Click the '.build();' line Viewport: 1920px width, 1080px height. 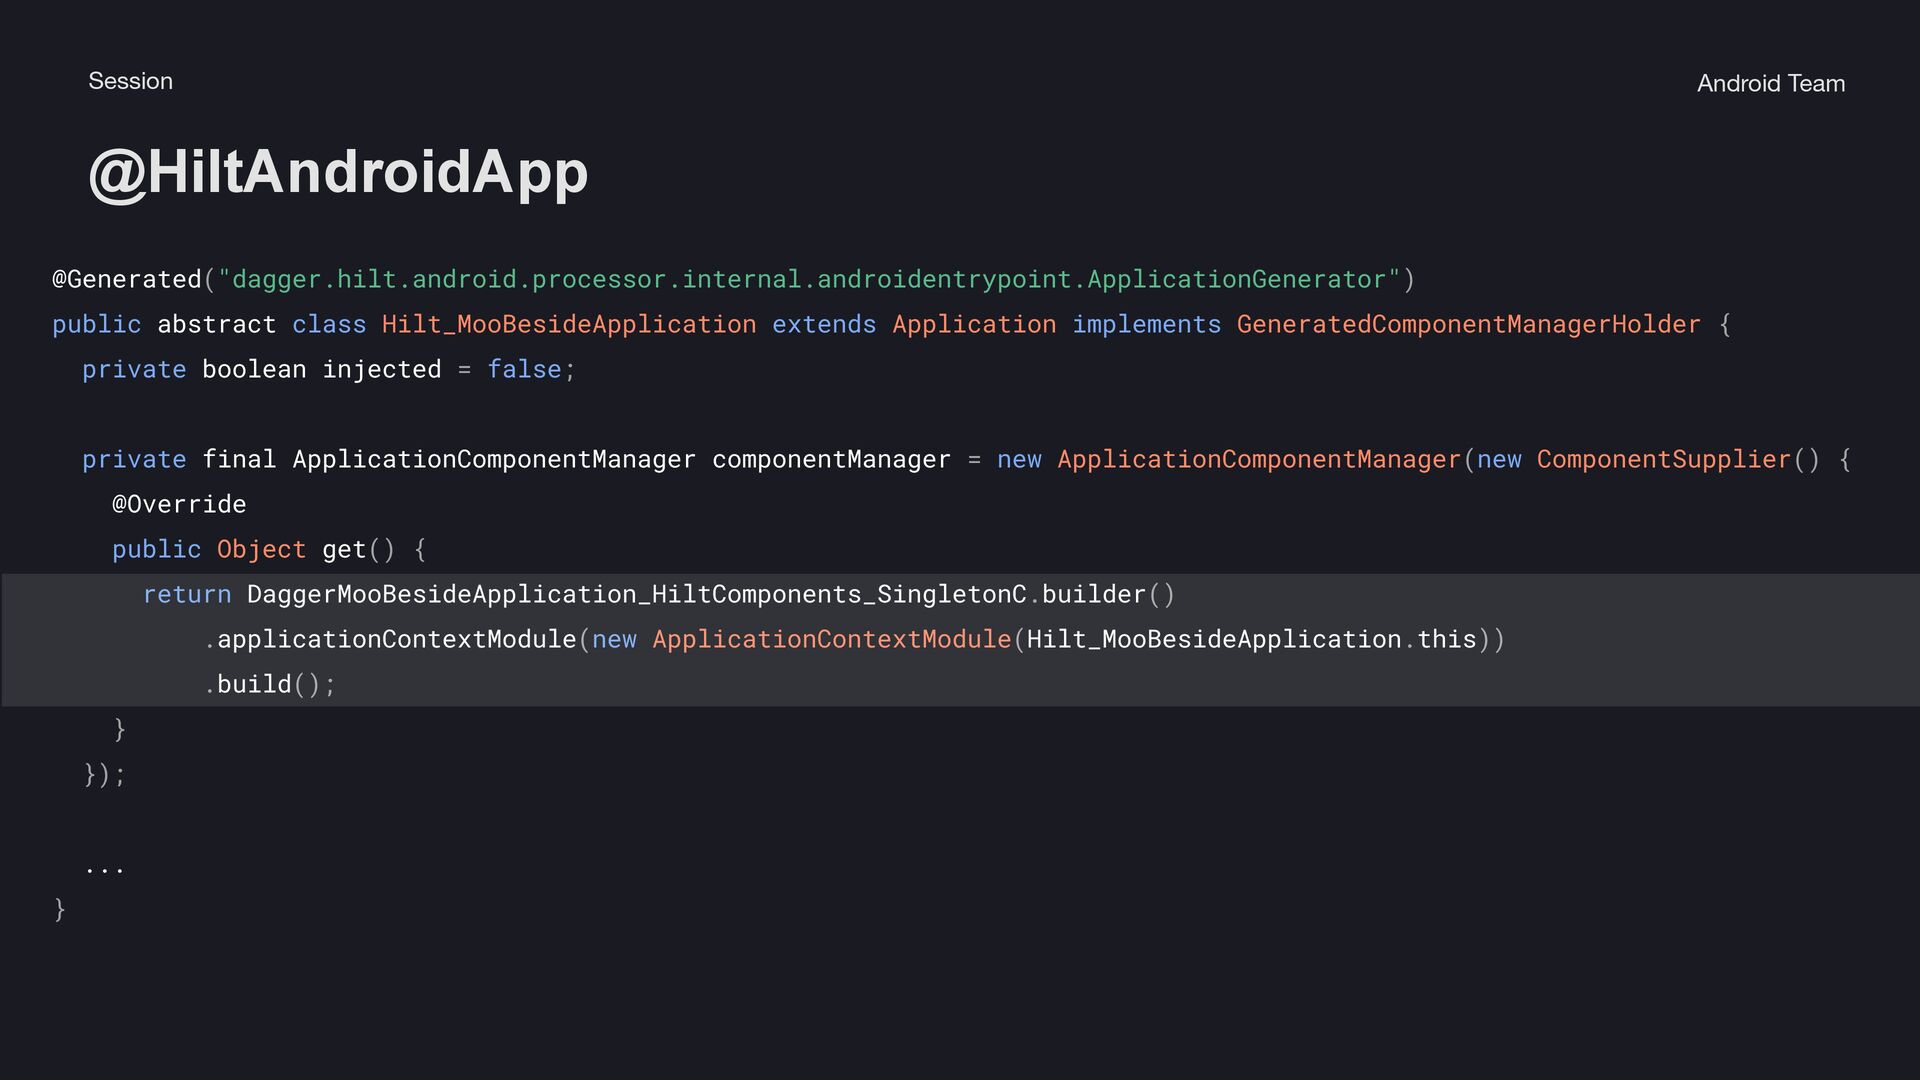click(270, 685)
